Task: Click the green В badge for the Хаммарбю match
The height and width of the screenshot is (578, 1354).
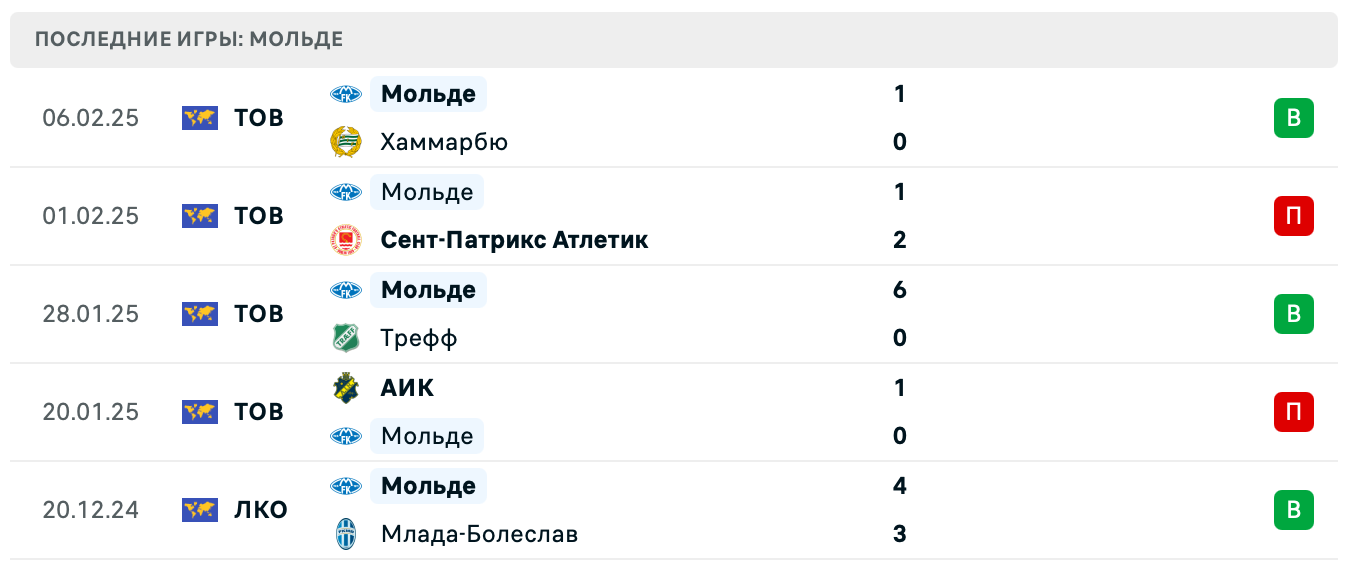Action: 1293,117
